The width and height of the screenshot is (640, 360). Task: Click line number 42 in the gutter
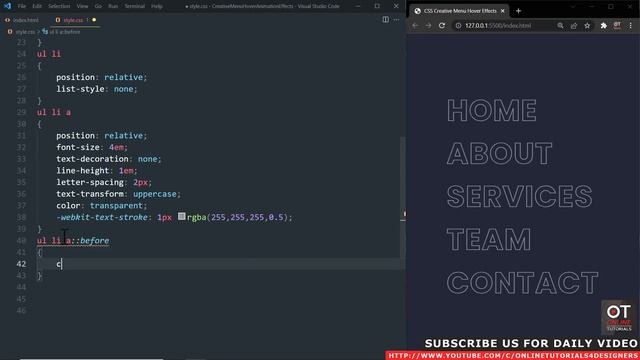pos(21,264)
